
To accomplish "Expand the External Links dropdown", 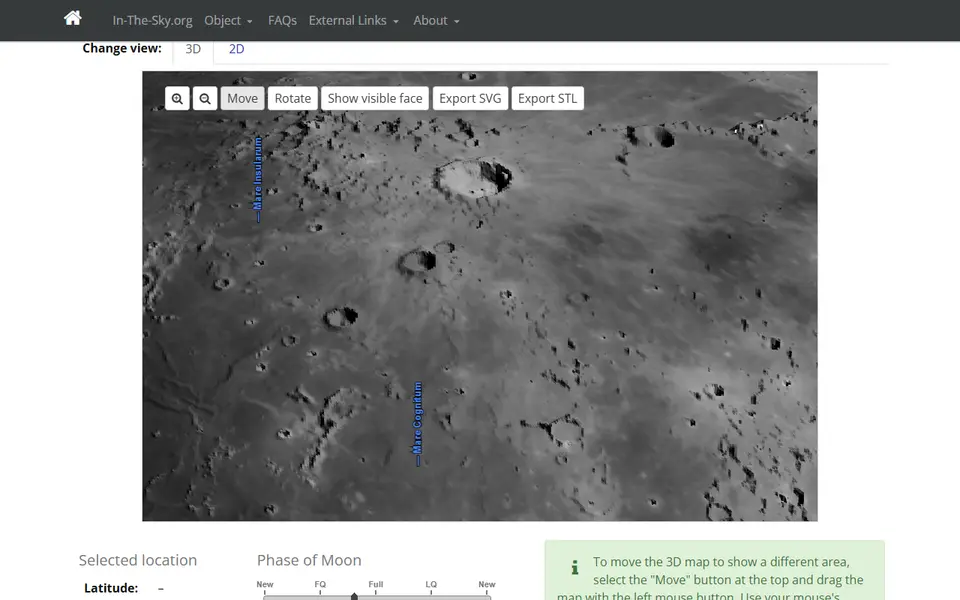I will pyautogui.click(x=354, y=20).
